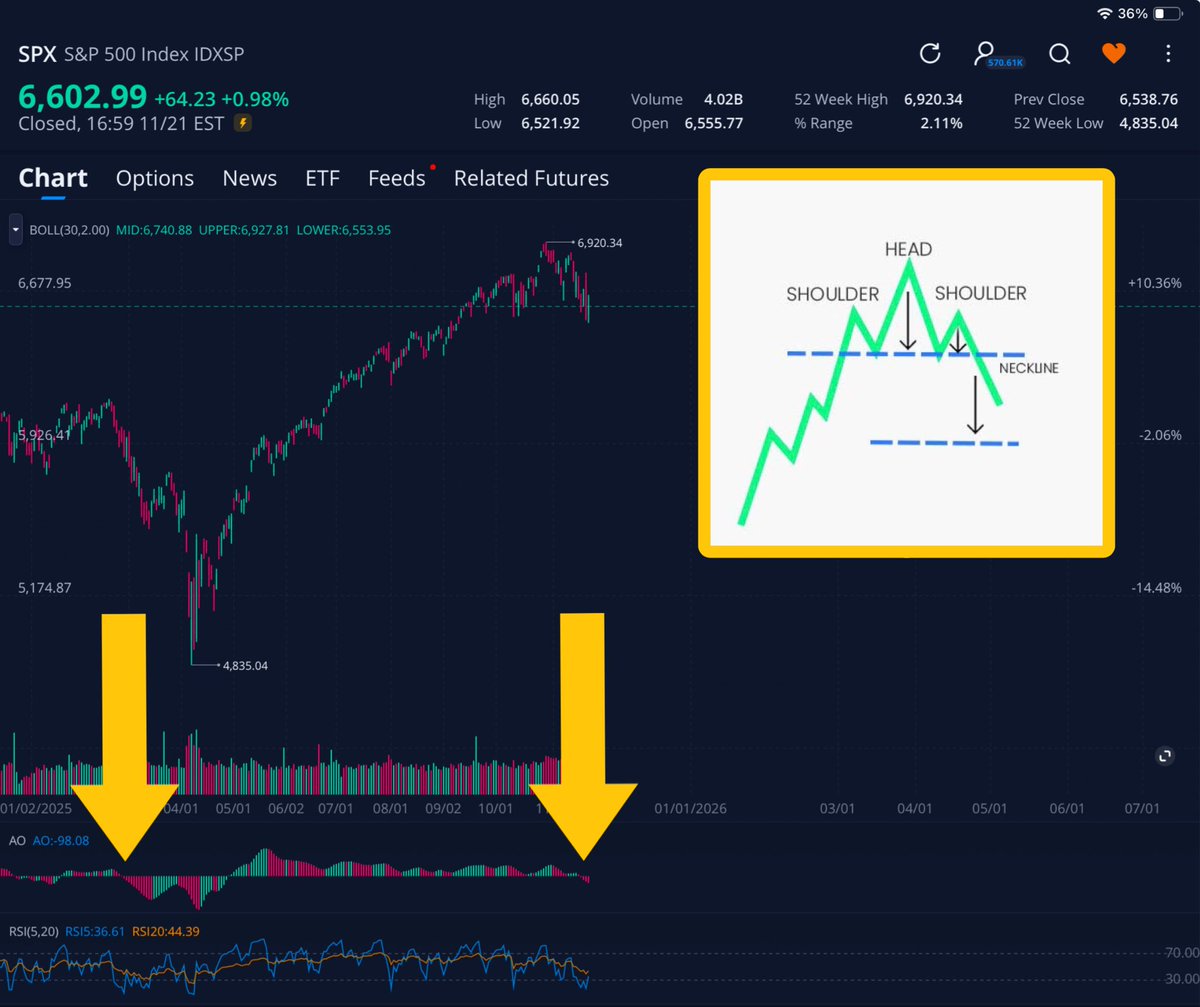
Task: Tap the RSI5:36.61 reading
Action: [x=94, y=931]
